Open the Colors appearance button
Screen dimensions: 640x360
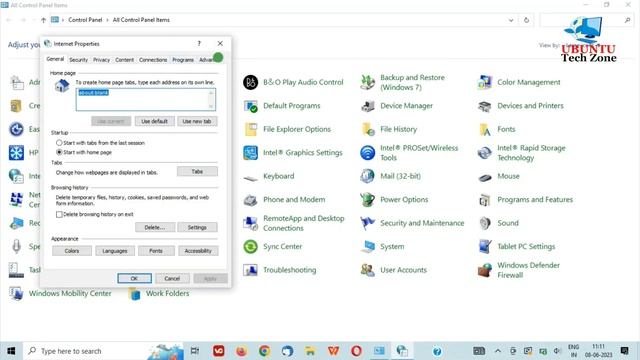coord(72,251)
